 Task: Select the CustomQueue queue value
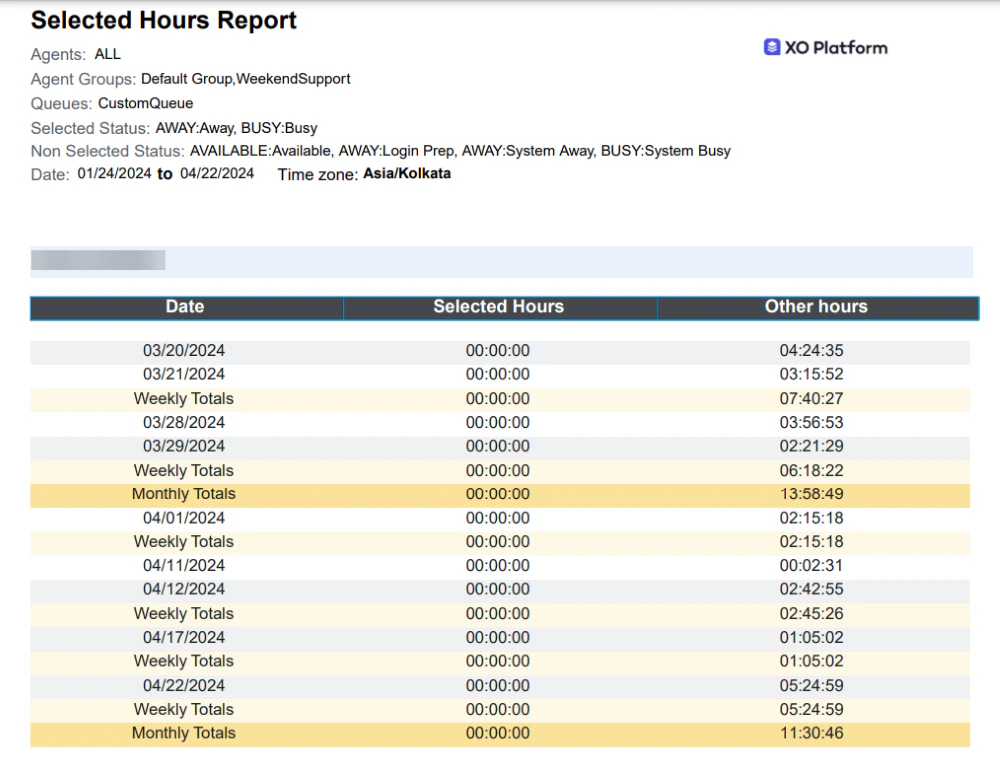[145, 103]
